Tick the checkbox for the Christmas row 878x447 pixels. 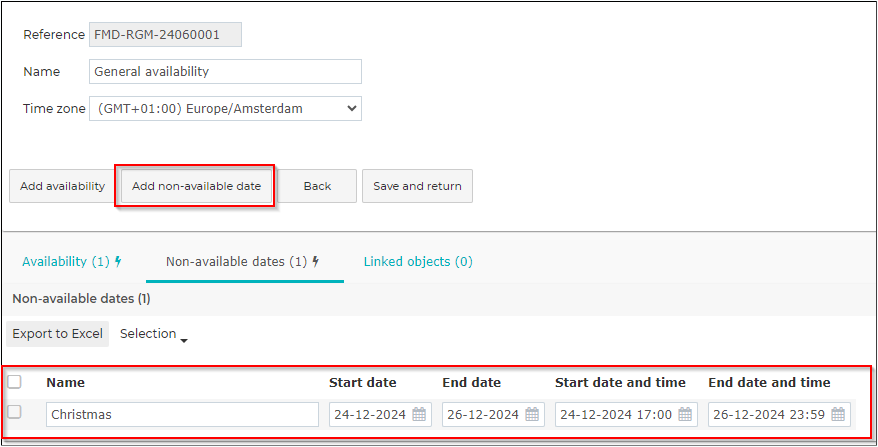15,412
